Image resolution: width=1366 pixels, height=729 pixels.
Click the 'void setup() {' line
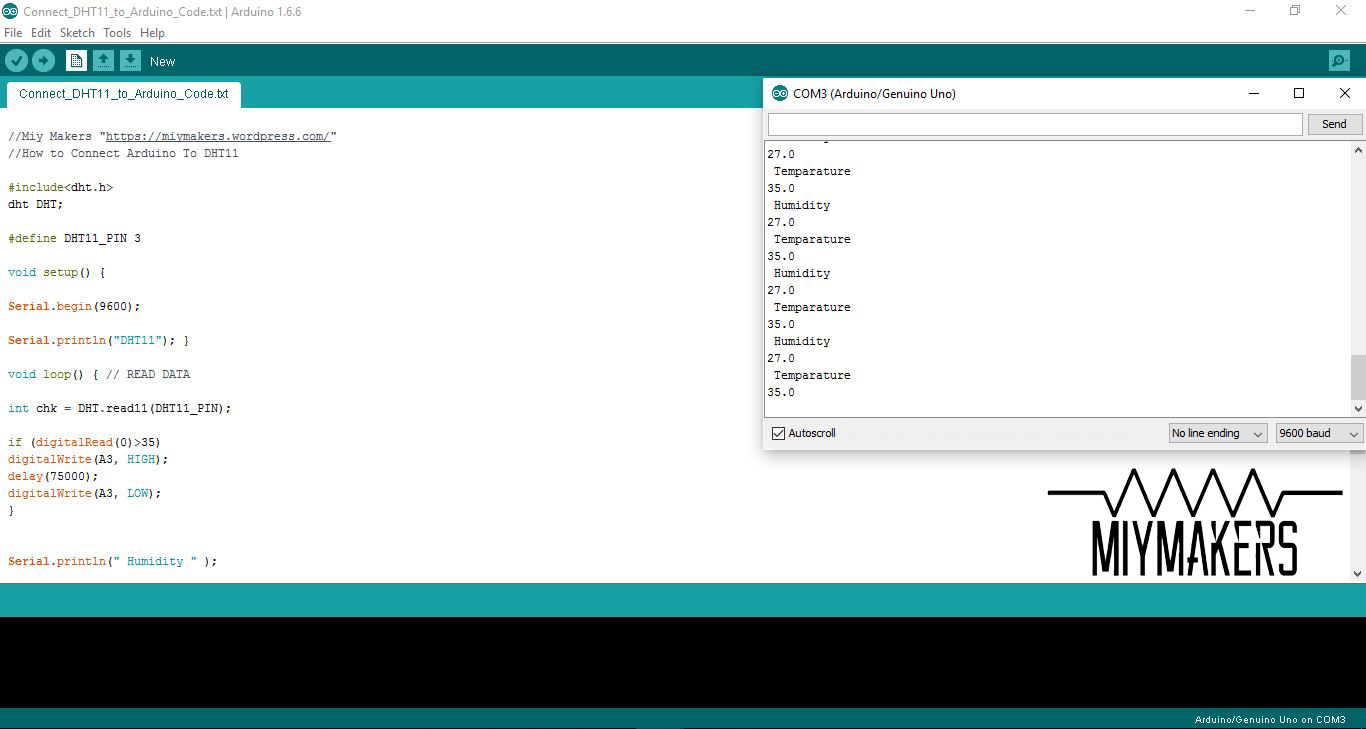point(57,273)
